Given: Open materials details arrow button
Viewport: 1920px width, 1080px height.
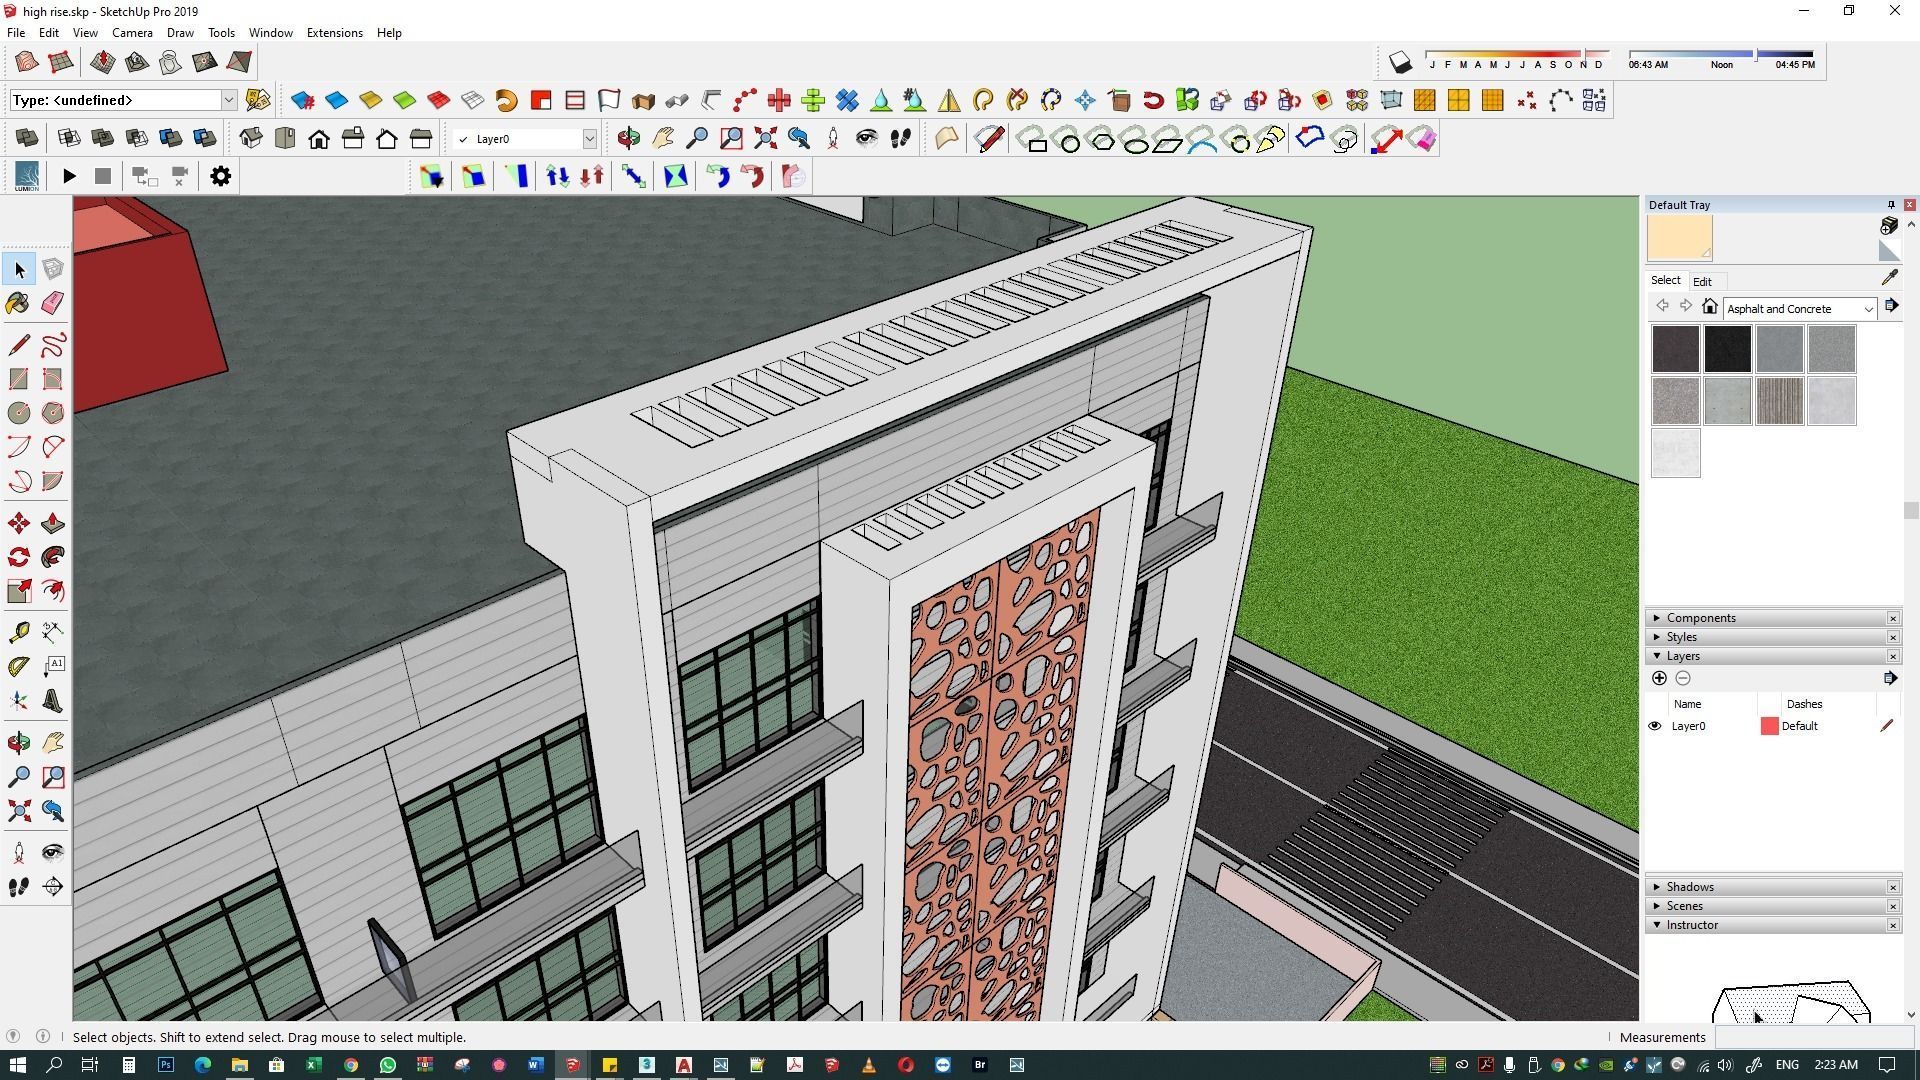Looking at the screenshot, I should pos(1891,307).
